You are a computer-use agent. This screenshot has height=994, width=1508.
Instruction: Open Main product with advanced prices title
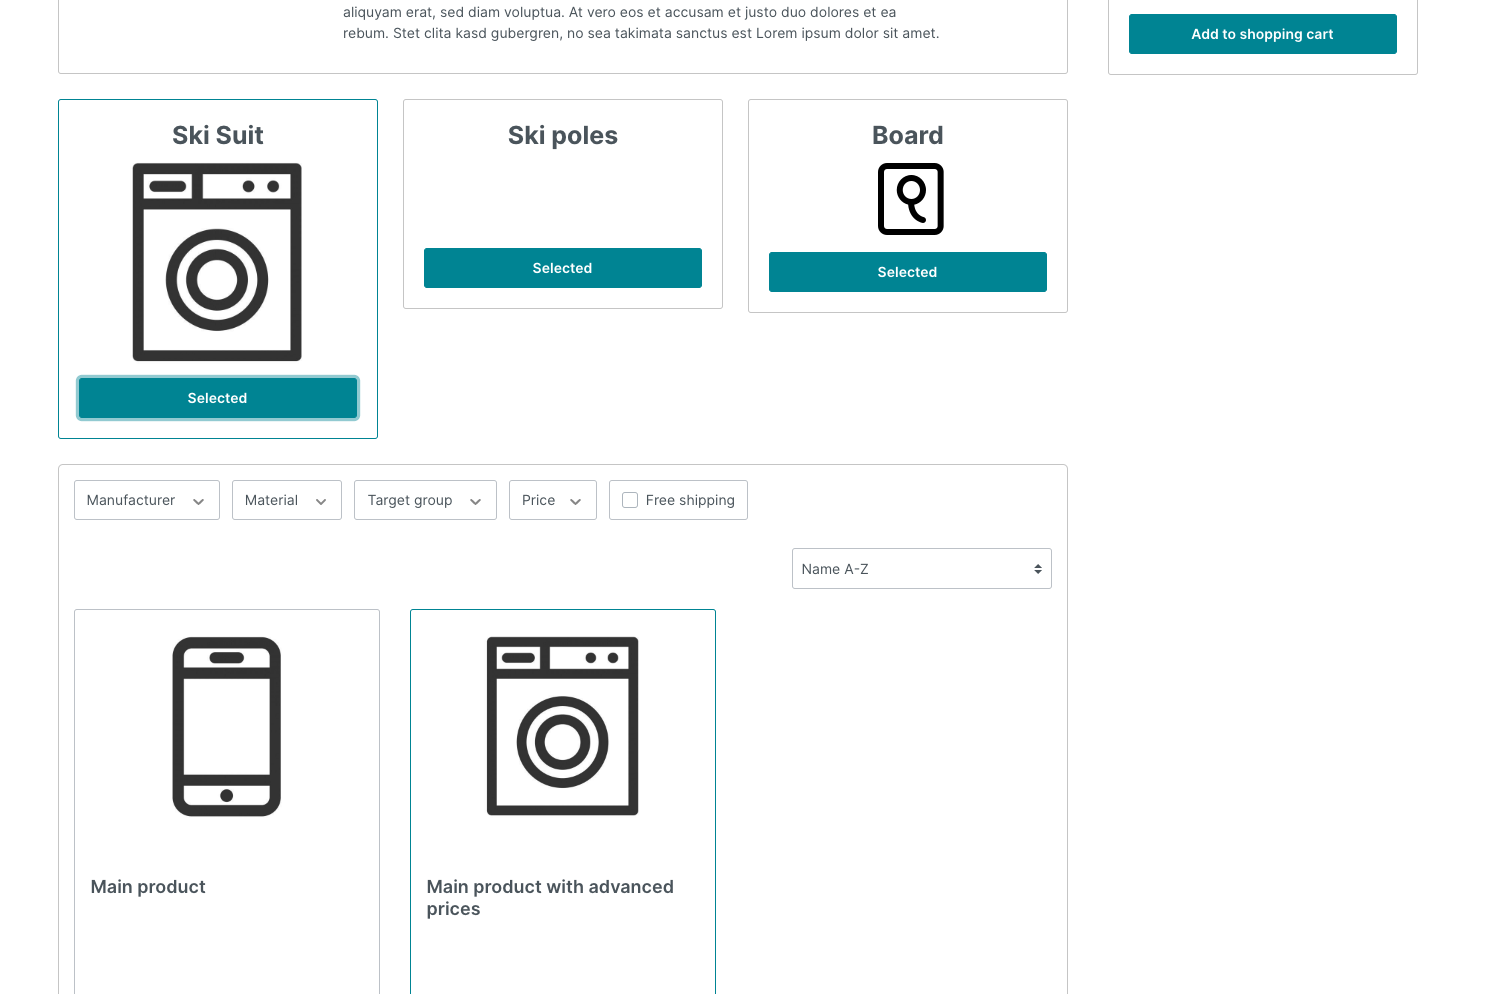pos(550,898)
